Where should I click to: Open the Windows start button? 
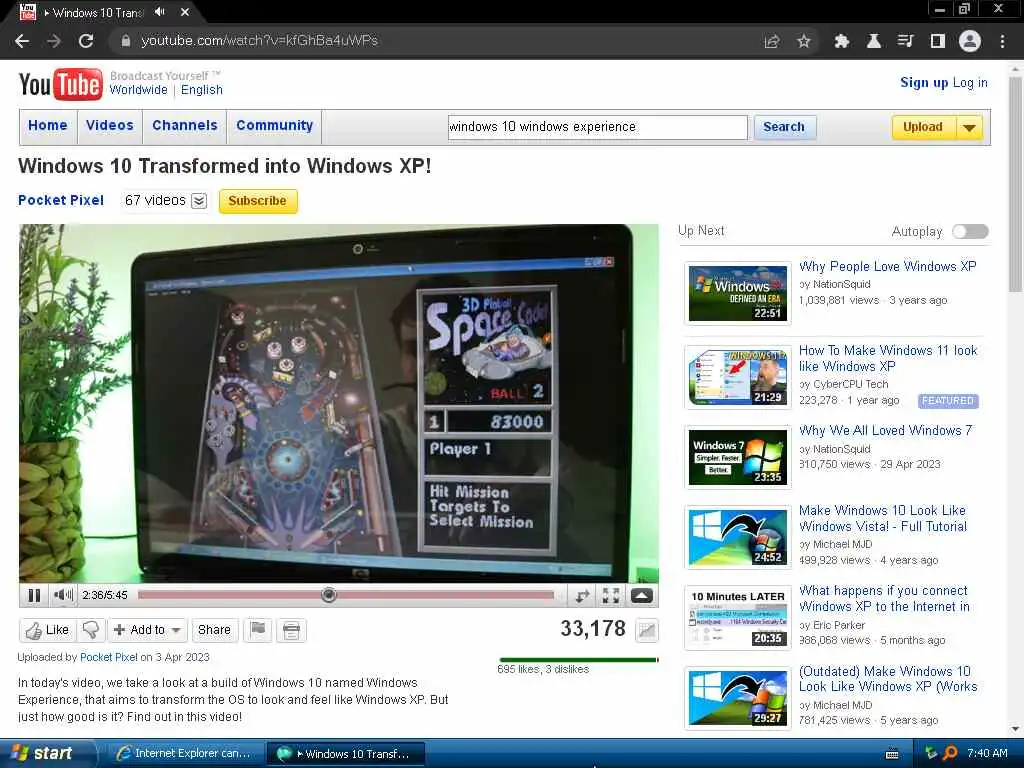click(46, 753)
